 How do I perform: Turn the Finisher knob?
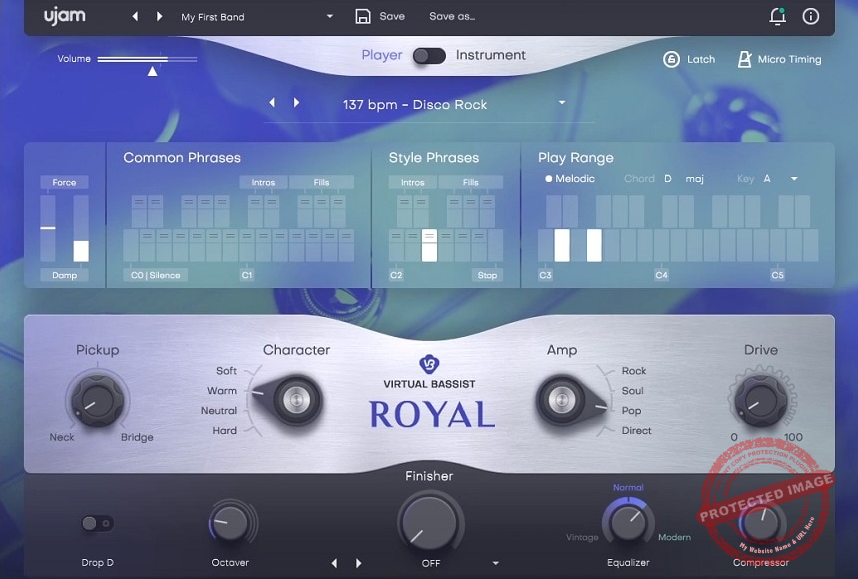pos(430,523)
